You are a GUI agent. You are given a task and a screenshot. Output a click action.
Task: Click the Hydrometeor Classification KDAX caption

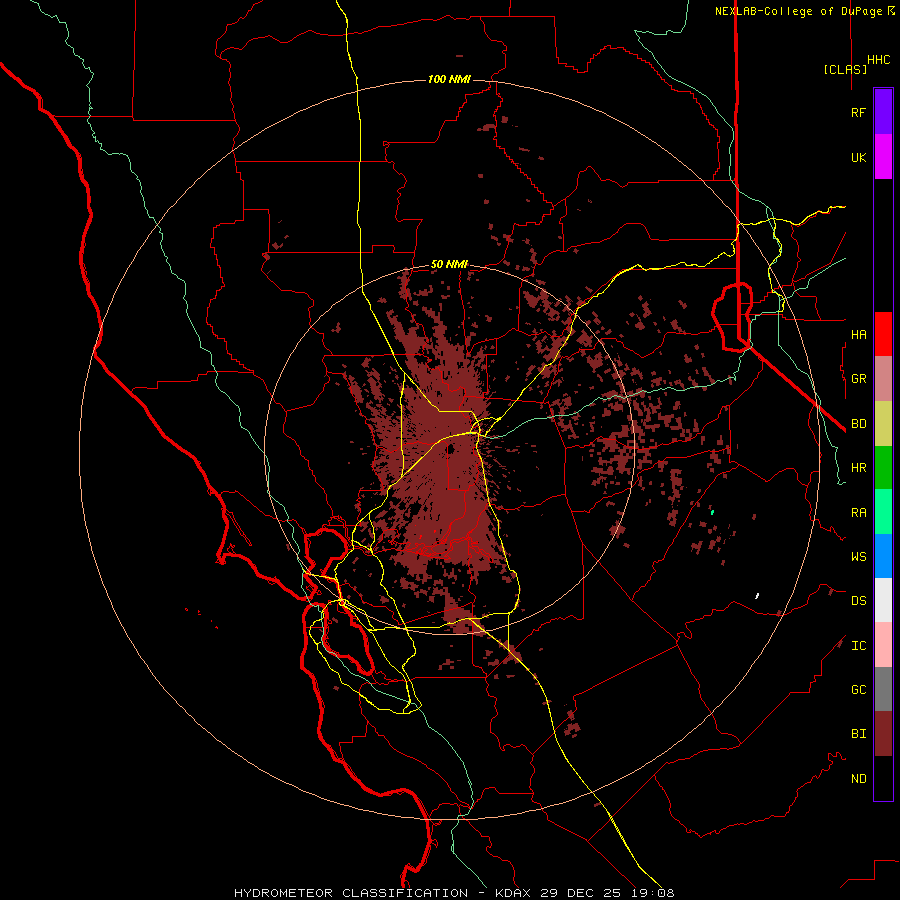point(454,893)
